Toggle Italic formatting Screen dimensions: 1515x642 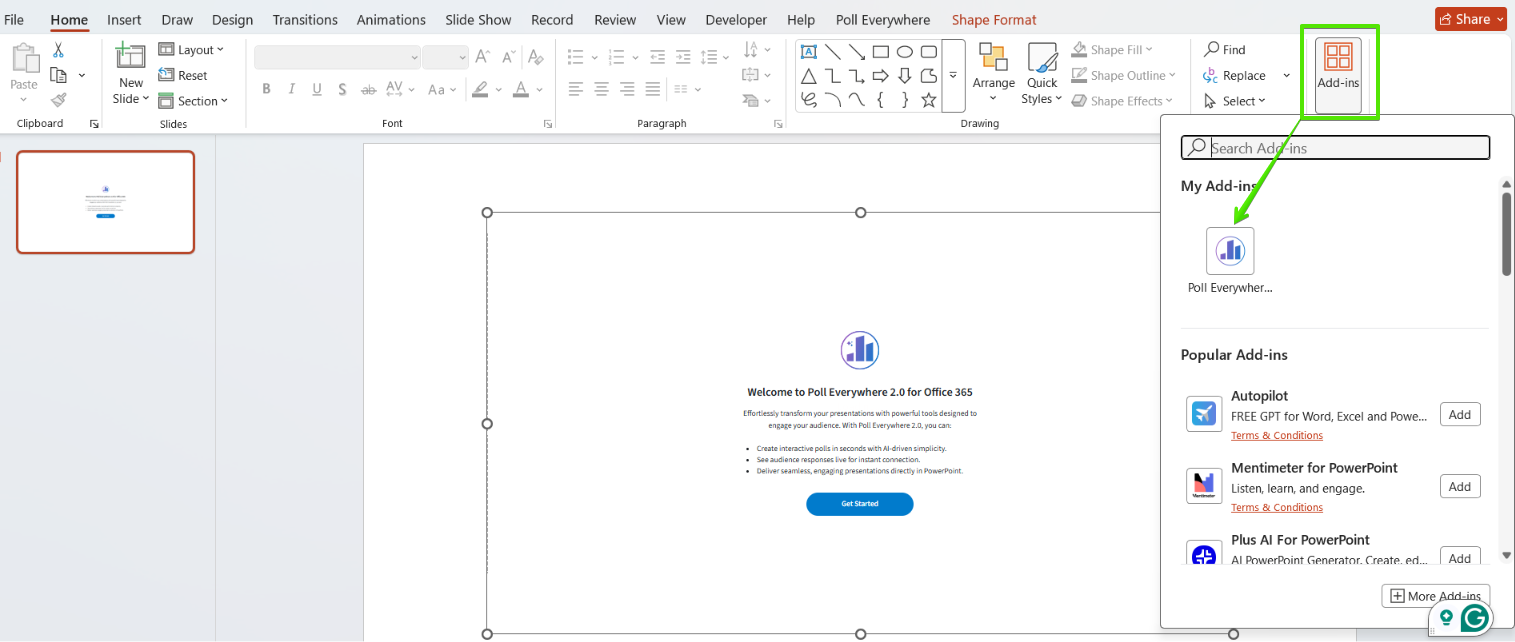point(292,89)
